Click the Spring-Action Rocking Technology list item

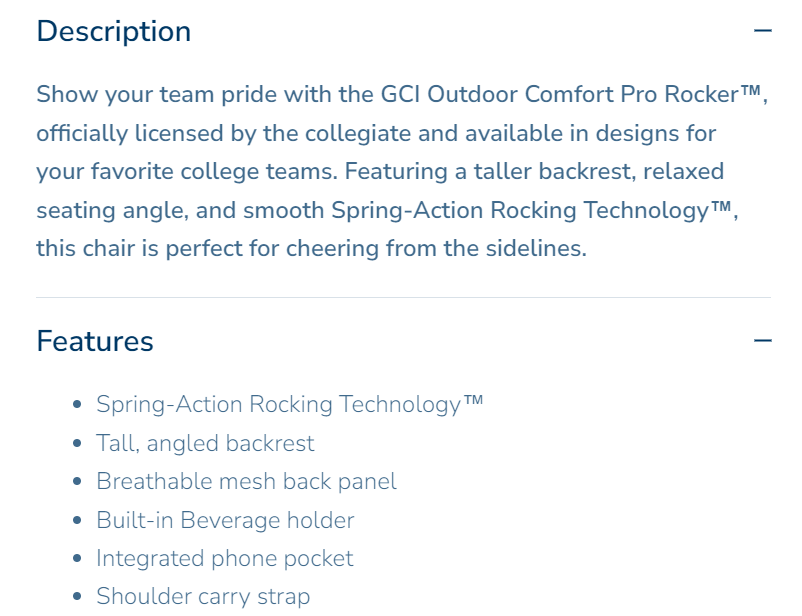pyautogui.click(x=289, y=405)
